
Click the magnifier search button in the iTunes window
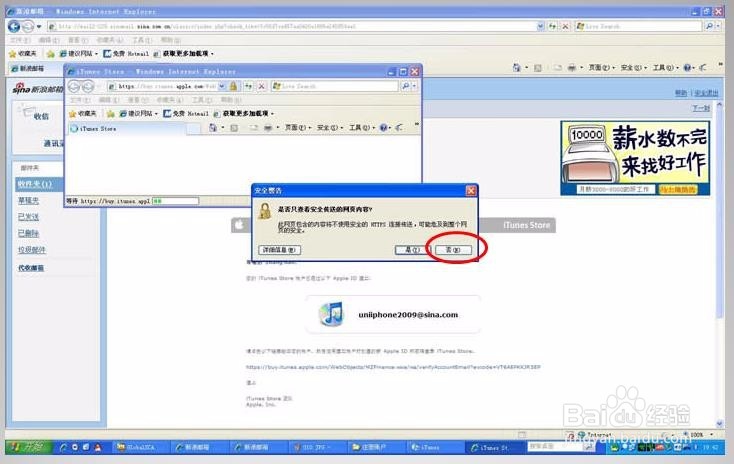[x=405, y=87]
